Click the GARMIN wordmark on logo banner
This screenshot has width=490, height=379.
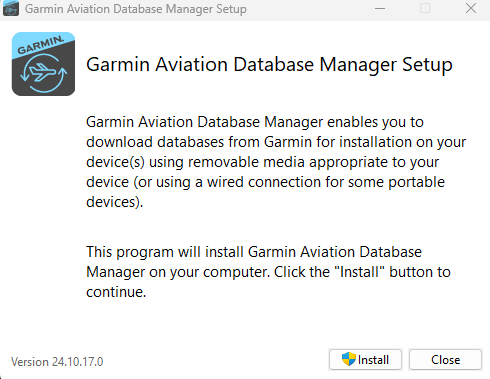click(x=40, y=45)
